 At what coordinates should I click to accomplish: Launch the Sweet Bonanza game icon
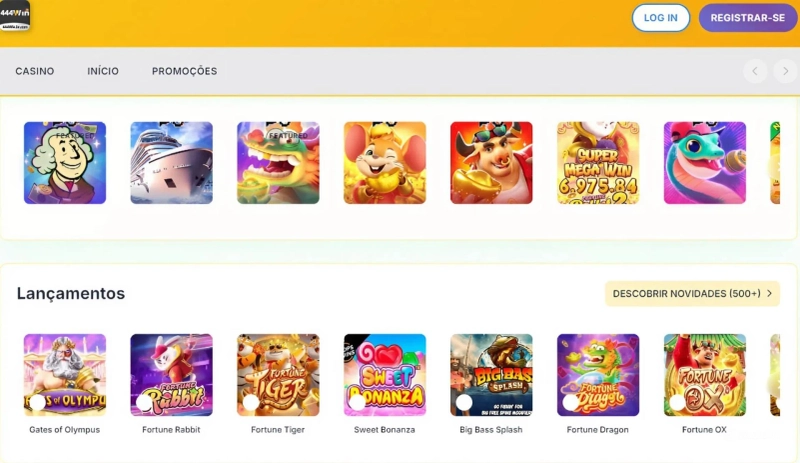[385, 375]
